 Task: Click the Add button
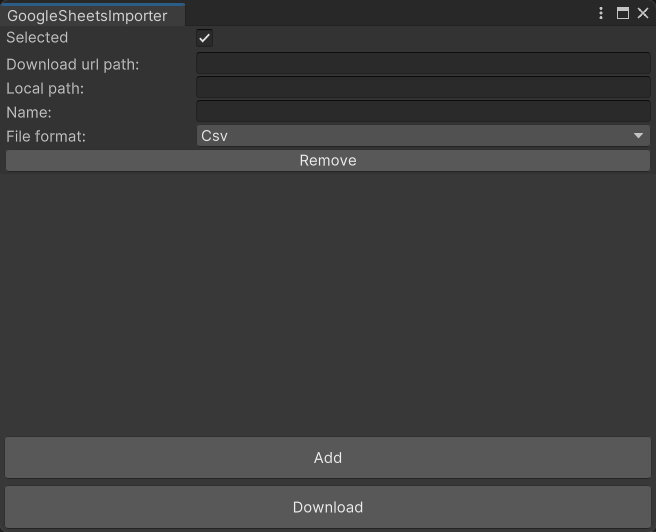click(x=328, y=458)
